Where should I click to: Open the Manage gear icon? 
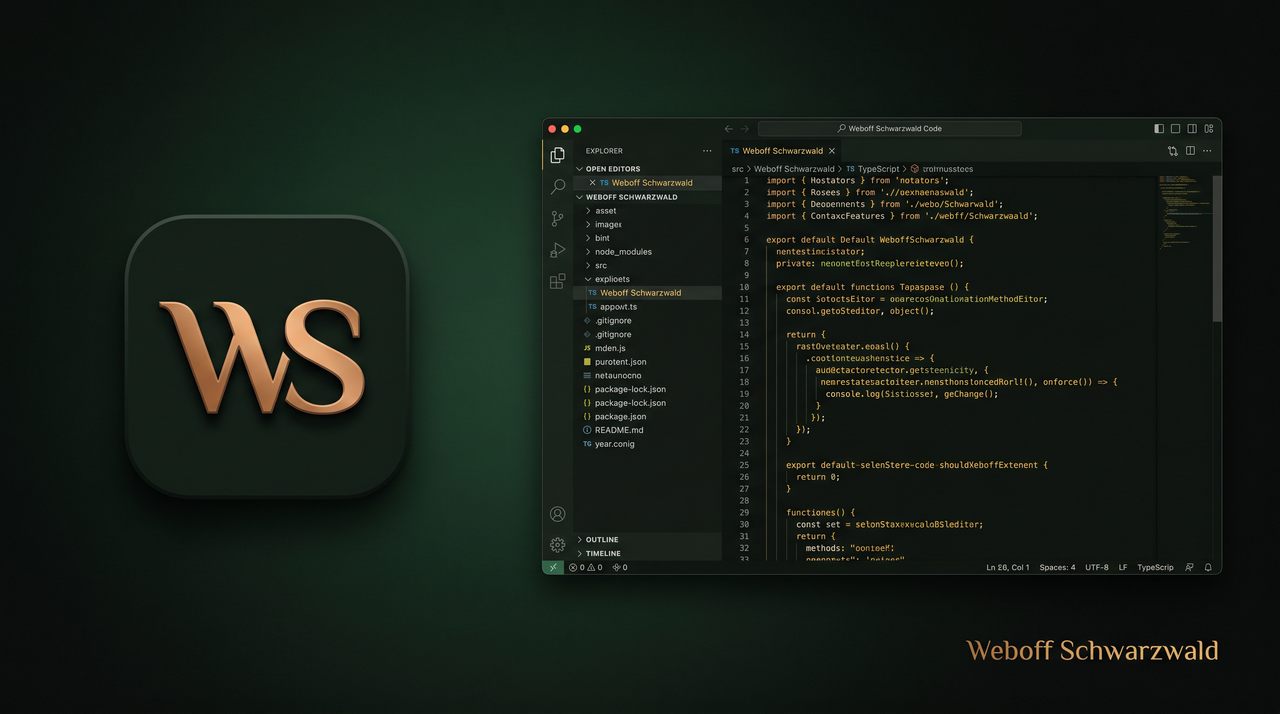click(558, 545)
